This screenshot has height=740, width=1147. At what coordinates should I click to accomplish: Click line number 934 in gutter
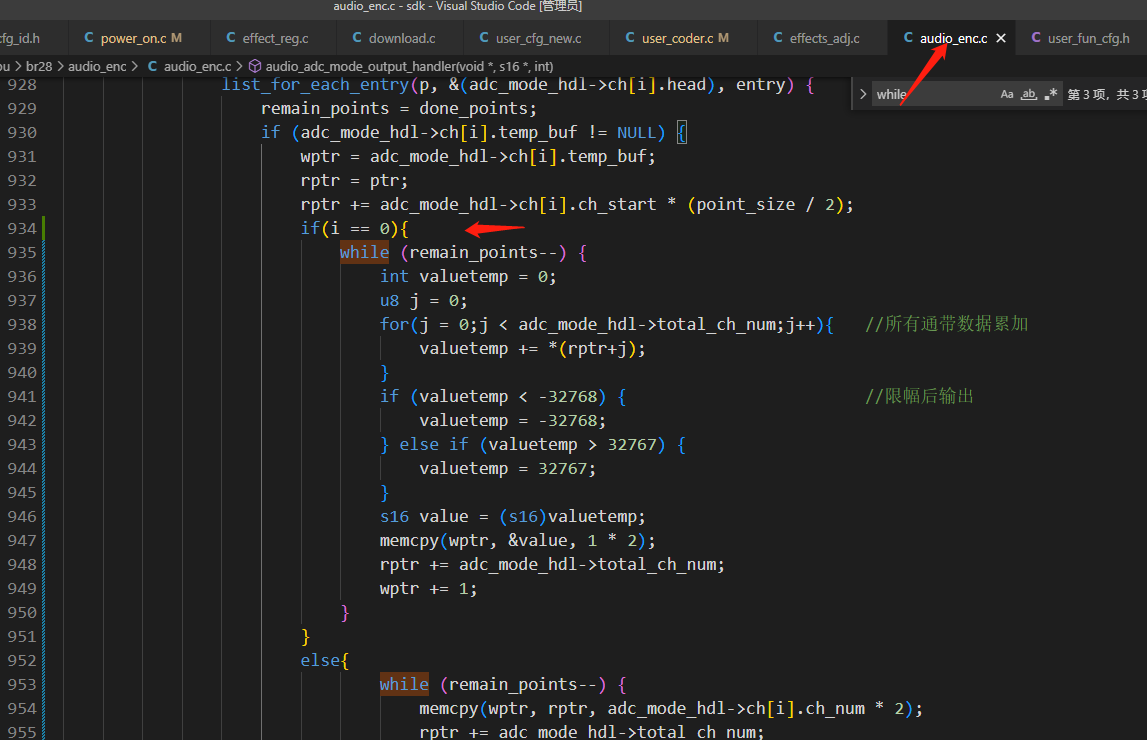[22, 229]
